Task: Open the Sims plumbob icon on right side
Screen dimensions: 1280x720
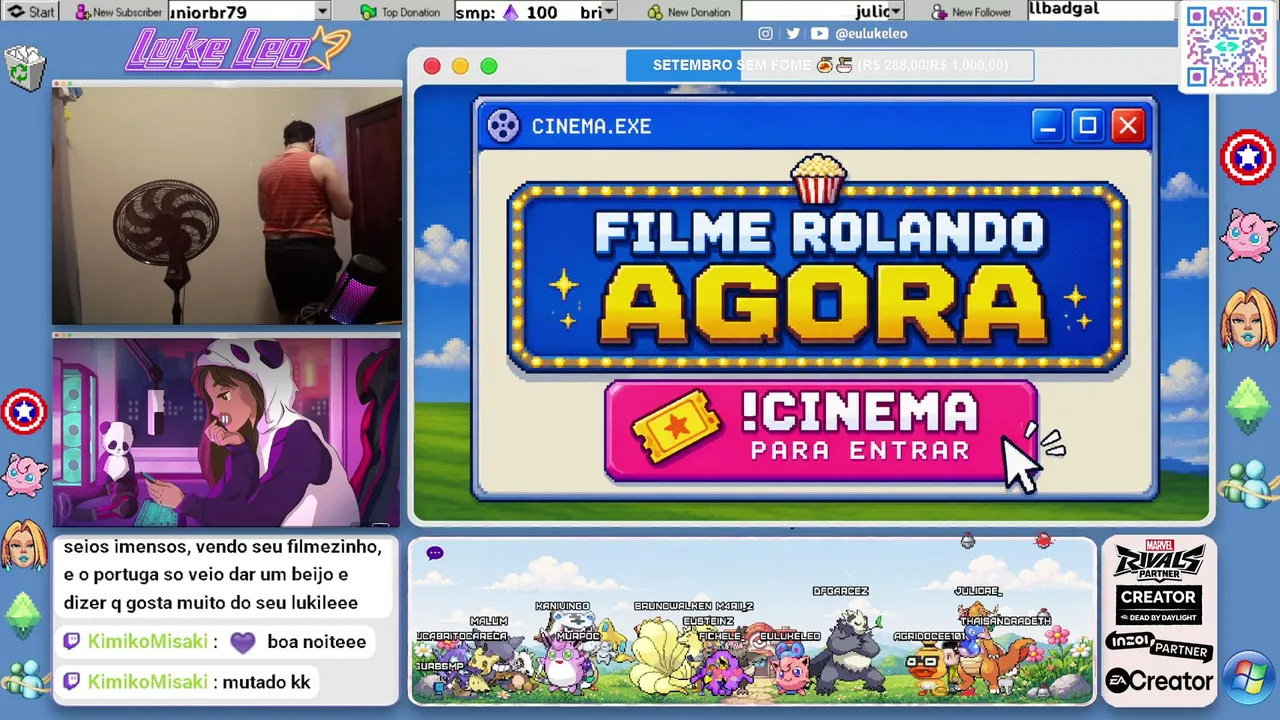Action: pyautogui.click(x=1248, y=405)
